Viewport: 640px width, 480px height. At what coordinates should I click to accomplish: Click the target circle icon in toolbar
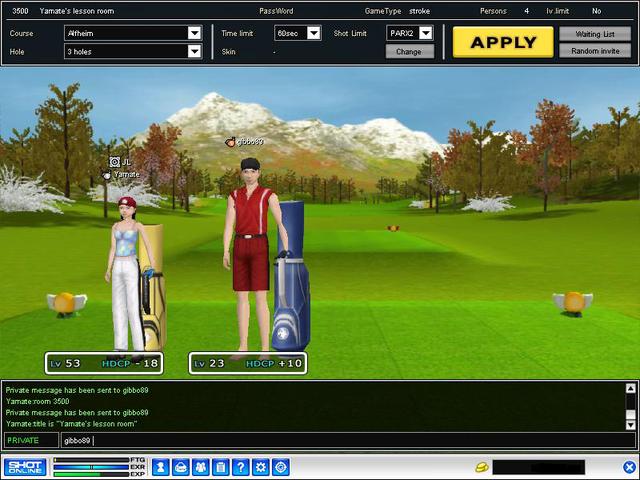[281, 467]
